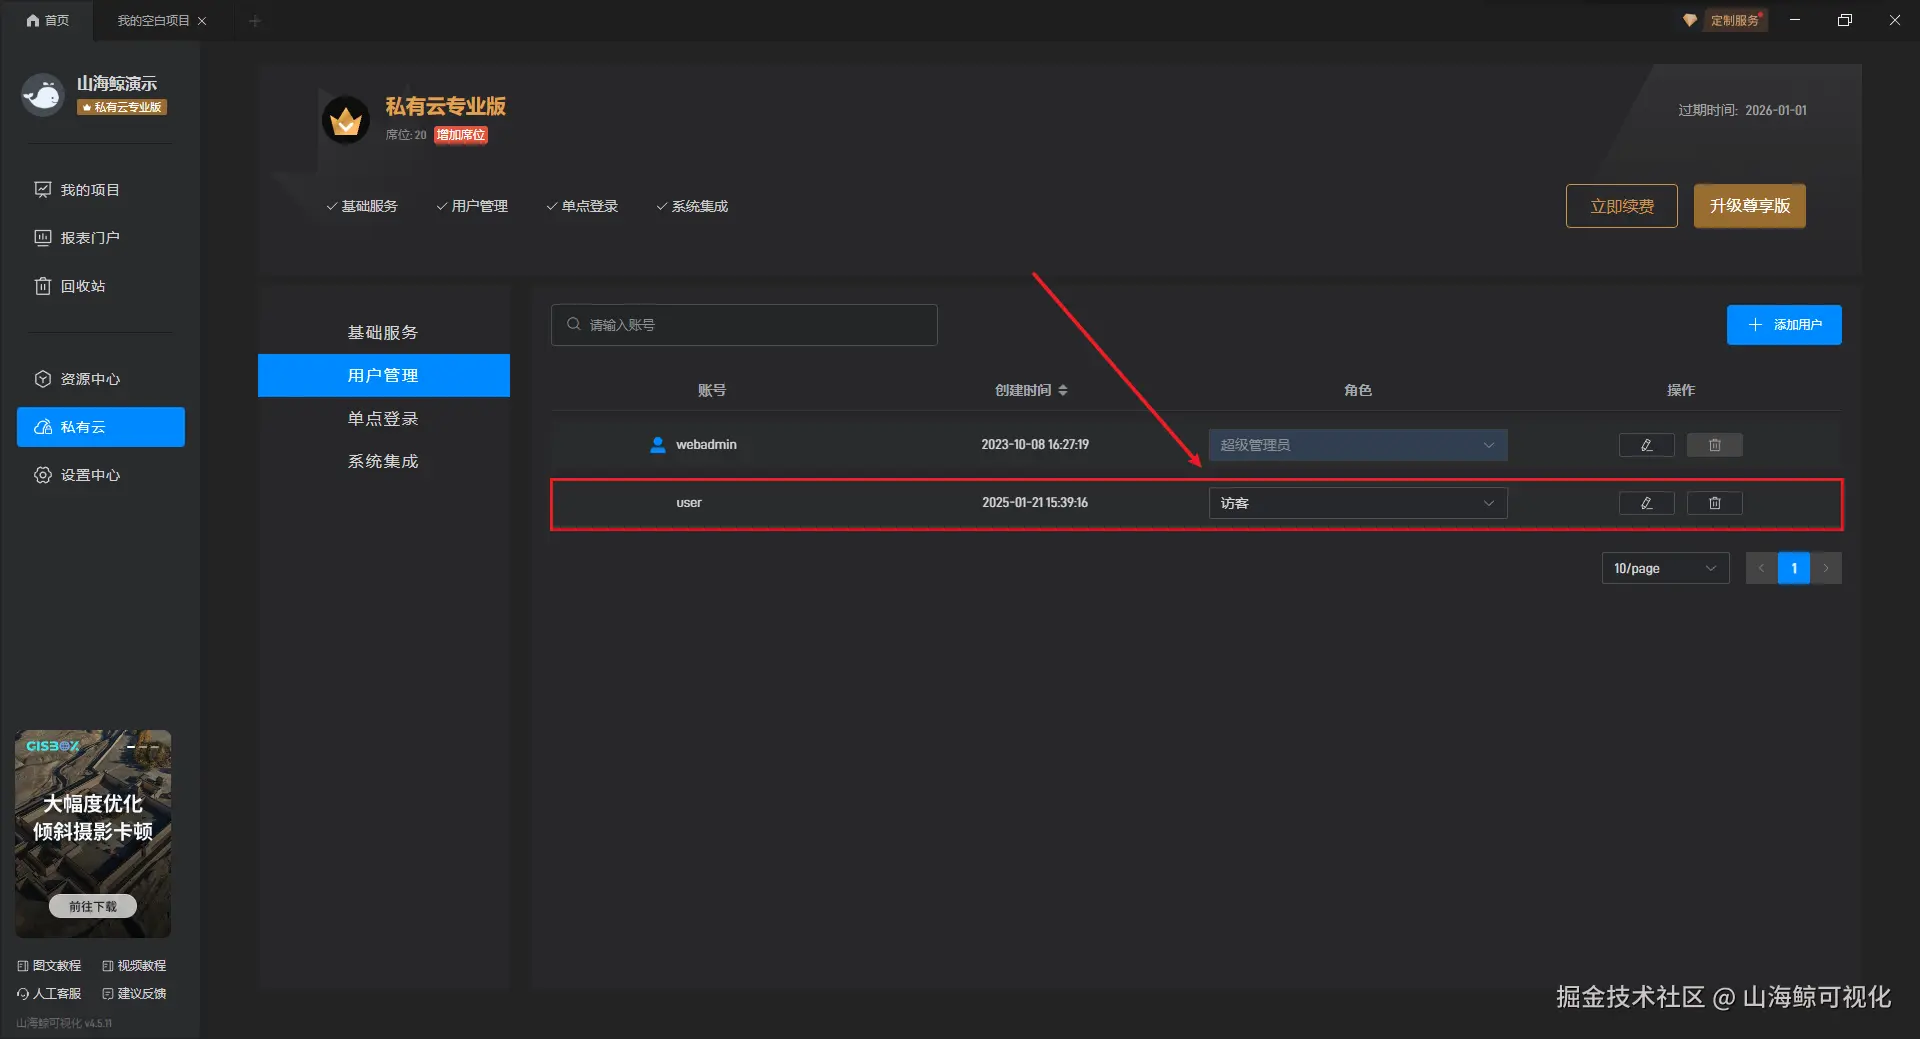
Task: Edit the webadmin account pencil icon
Action: pyautogui.click(x=1647, y=445)
